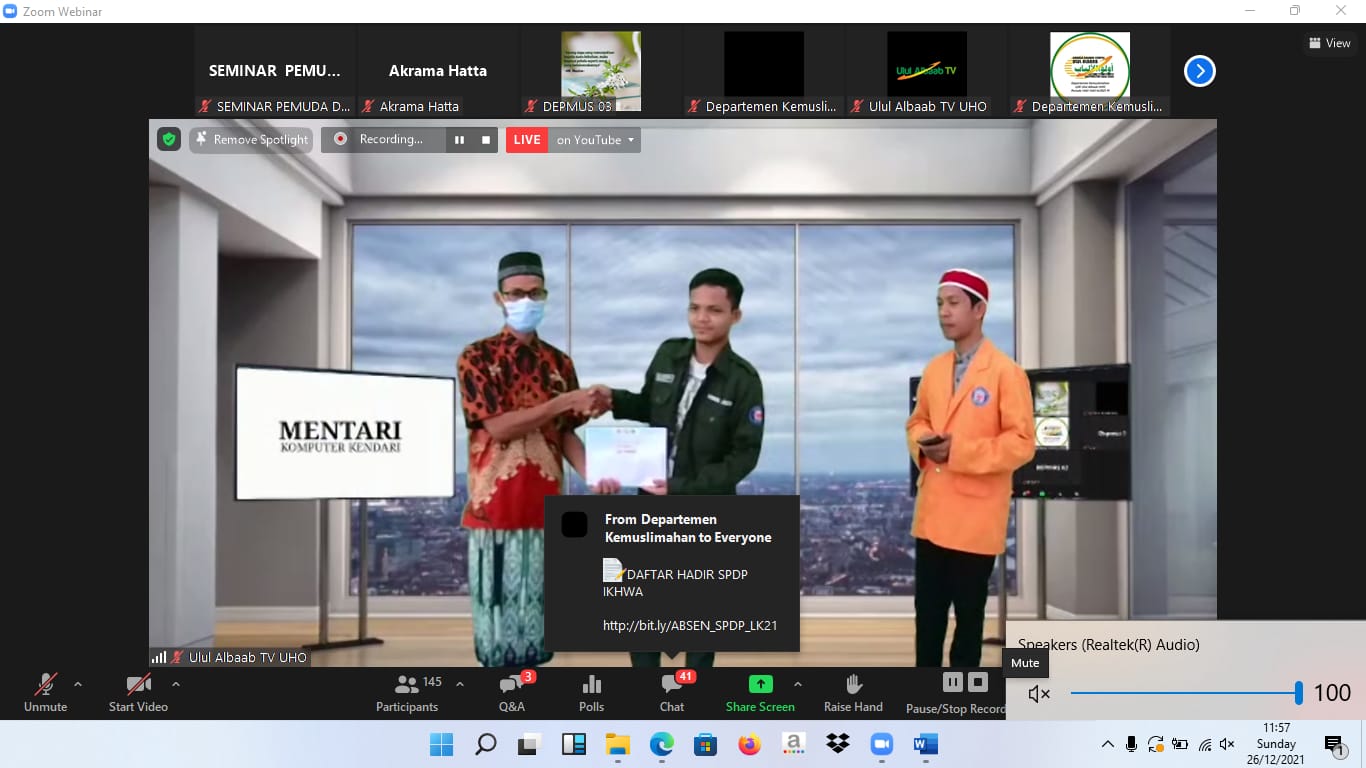Toggle Start Video camera
The image size is (1366, 768).
[x=138, y=692]
